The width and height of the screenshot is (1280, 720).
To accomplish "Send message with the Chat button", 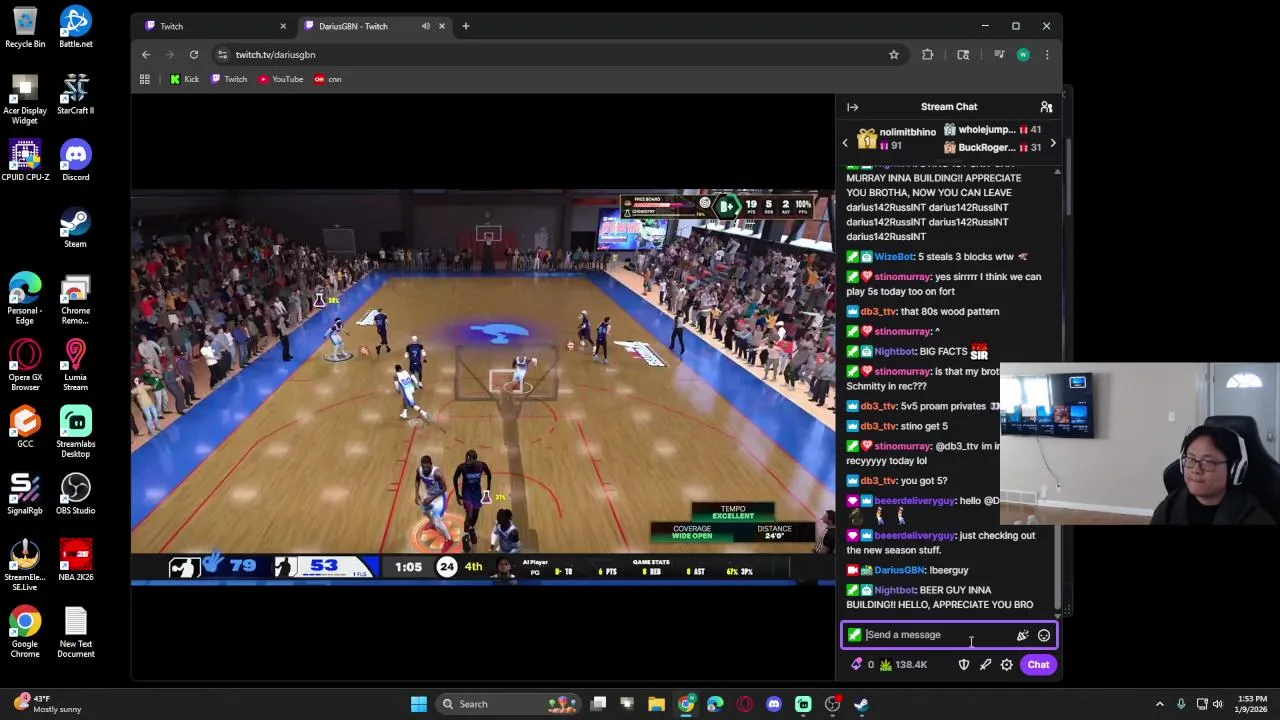I will (x=1038, y=665).
